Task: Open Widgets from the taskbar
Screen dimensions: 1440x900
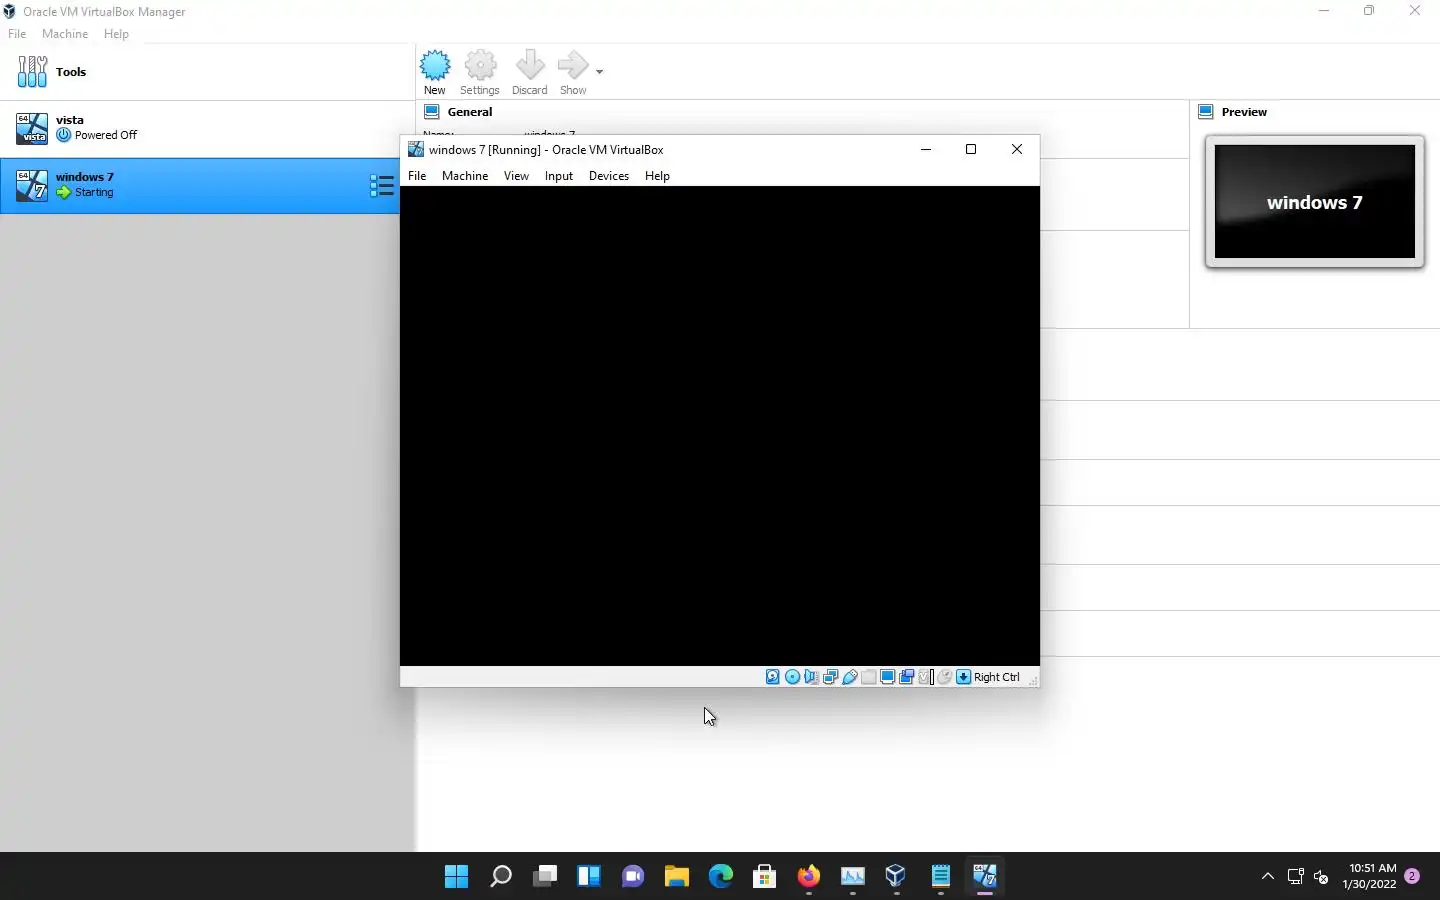Action: [x=588, y=877]
